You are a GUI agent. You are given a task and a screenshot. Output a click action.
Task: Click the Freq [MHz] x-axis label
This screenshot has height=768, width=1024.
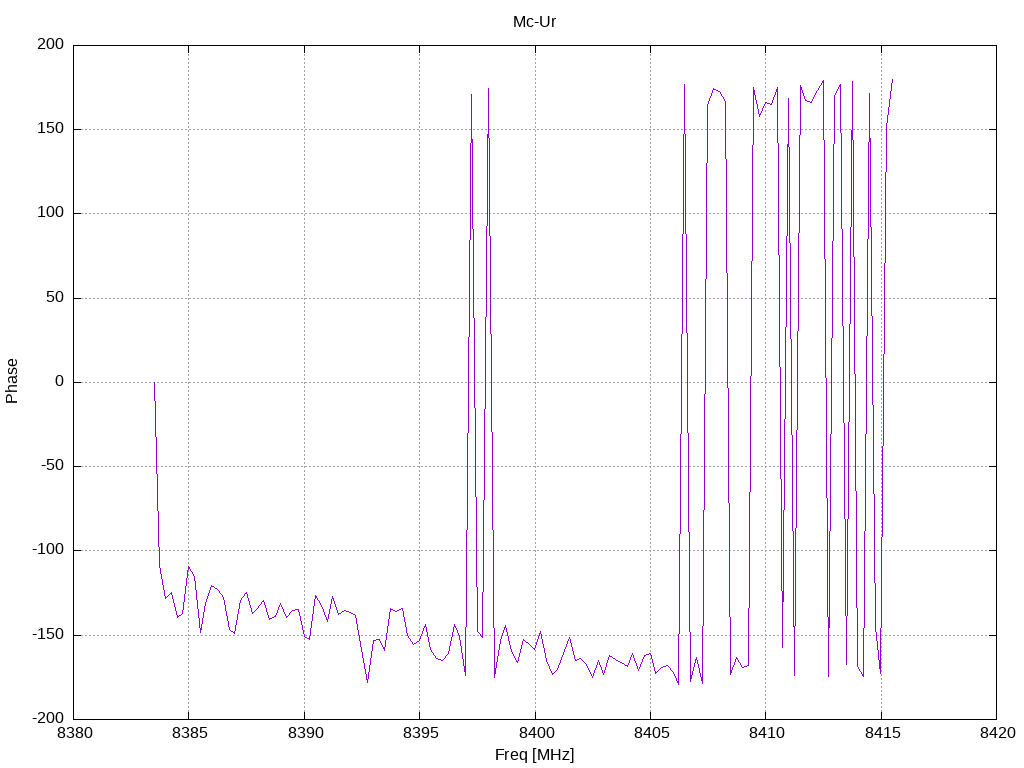click(534, 754)
